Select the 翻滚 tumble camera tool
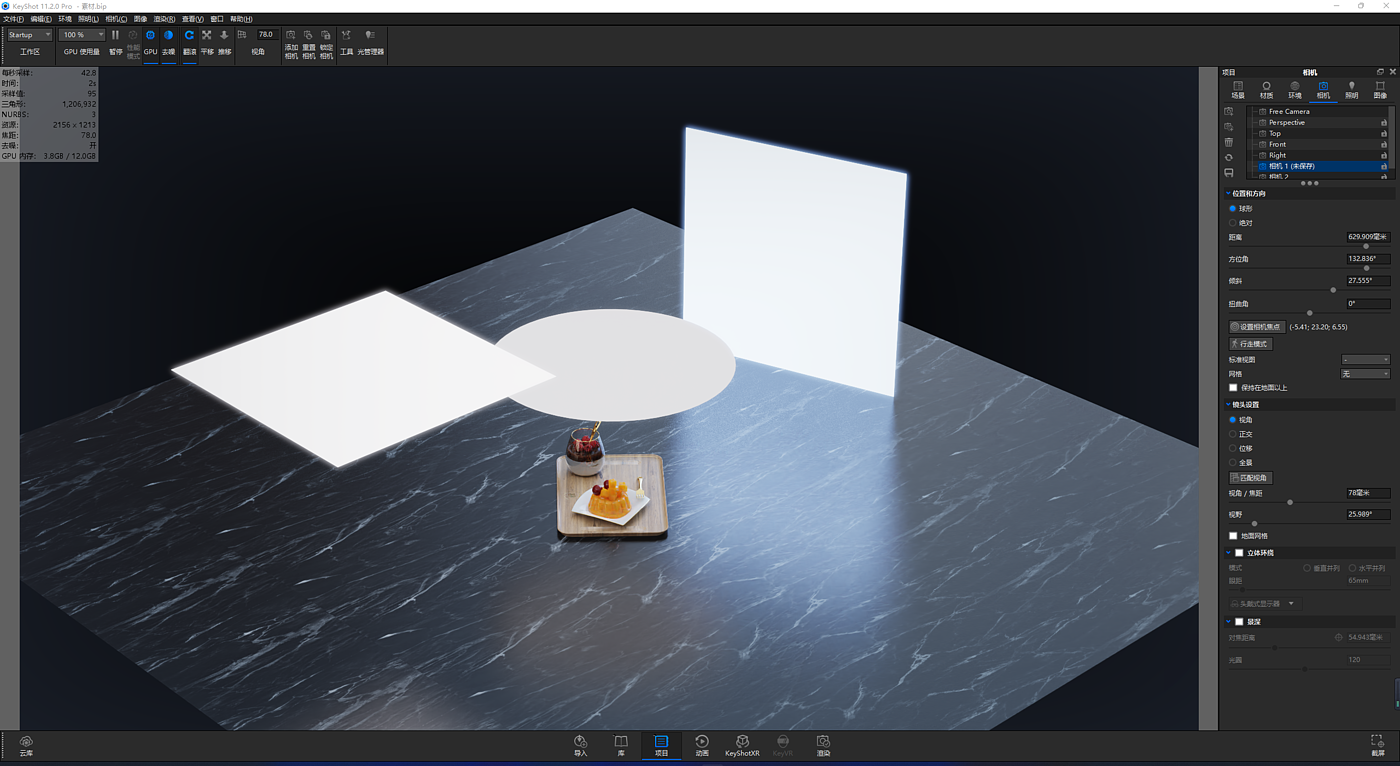1400x766 pixels. click(x=189, y=36)
